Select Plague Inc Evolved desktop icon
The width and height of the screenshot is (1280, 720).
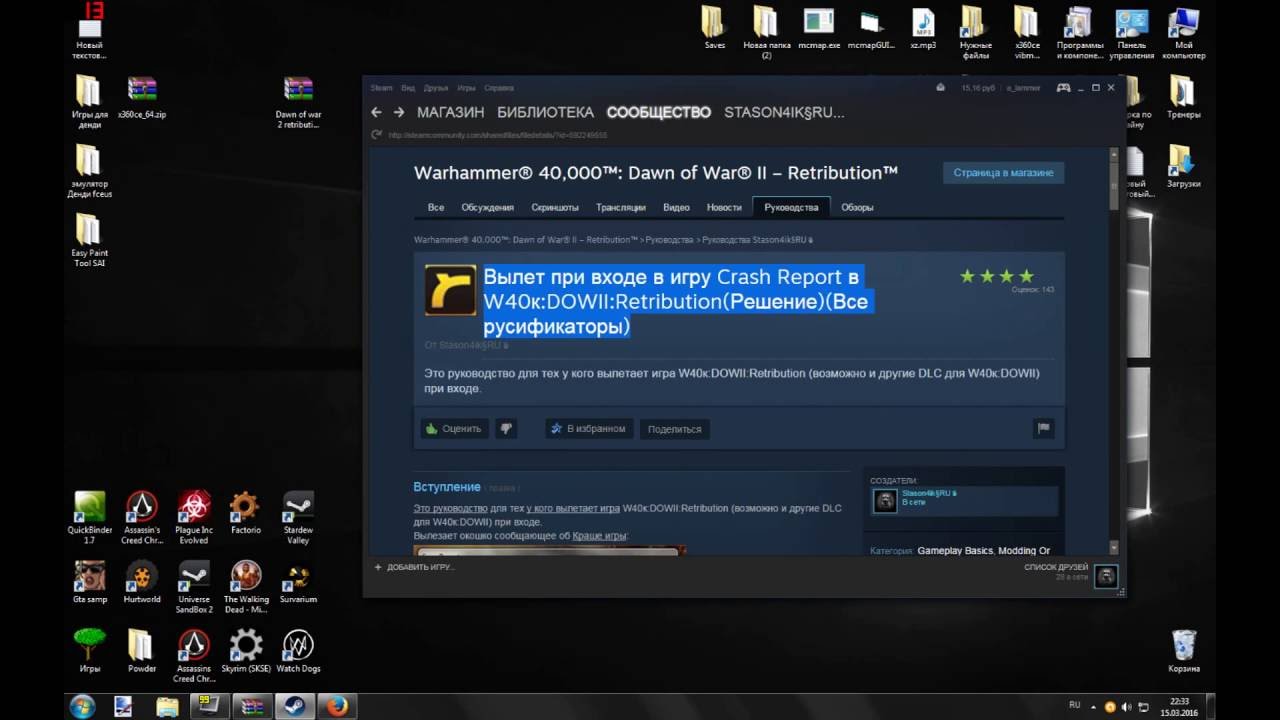(194, 516)
